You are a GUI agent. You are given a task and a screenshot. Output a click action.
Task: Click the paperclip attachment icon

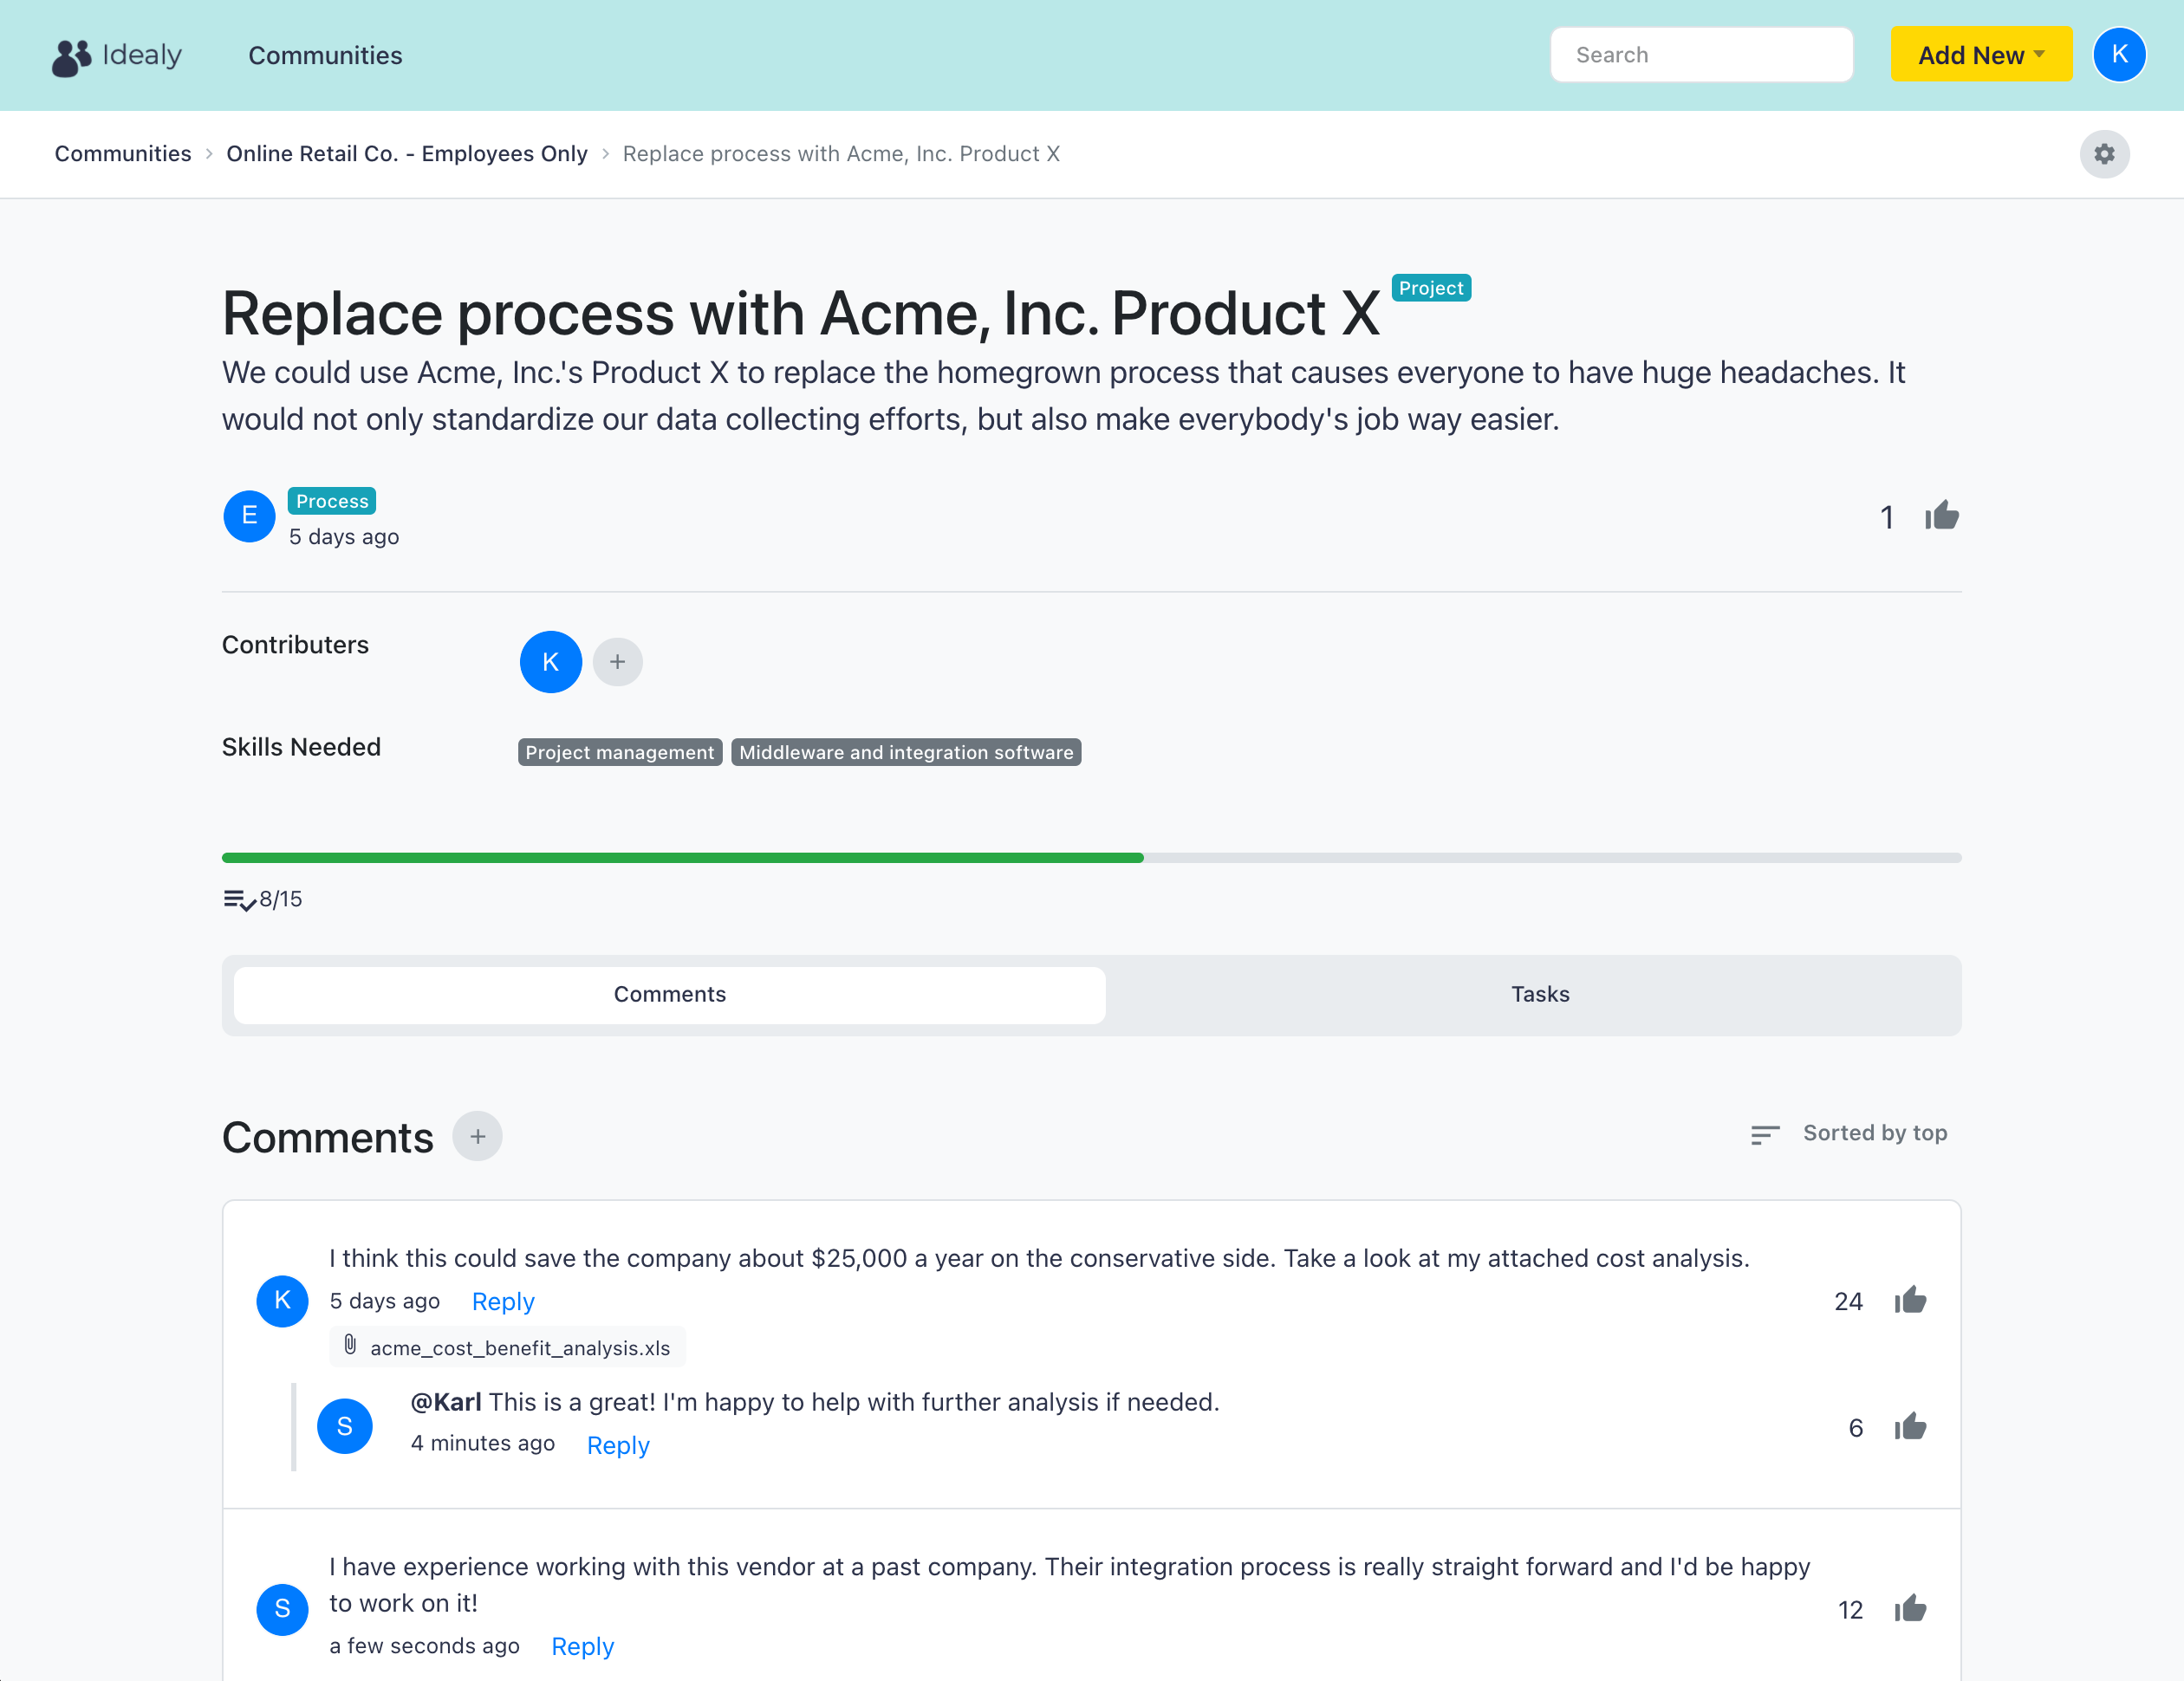tap(350, 1346)
